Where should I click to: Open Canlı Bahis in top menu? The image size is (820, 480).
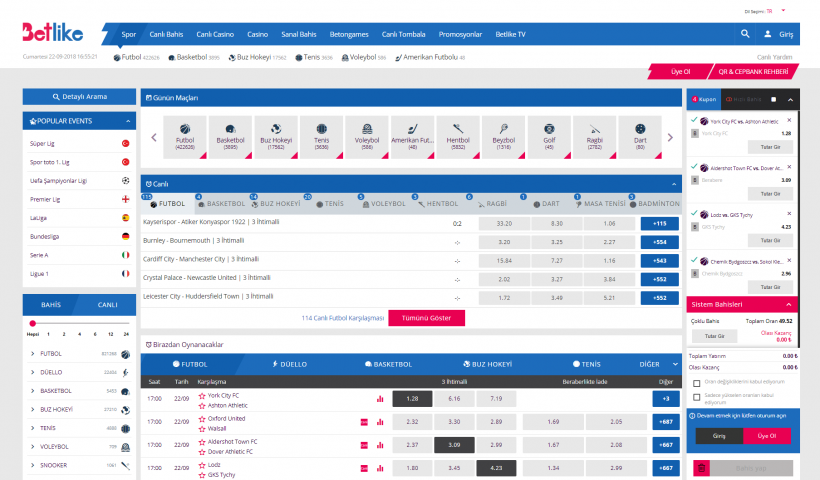point(166,35)
